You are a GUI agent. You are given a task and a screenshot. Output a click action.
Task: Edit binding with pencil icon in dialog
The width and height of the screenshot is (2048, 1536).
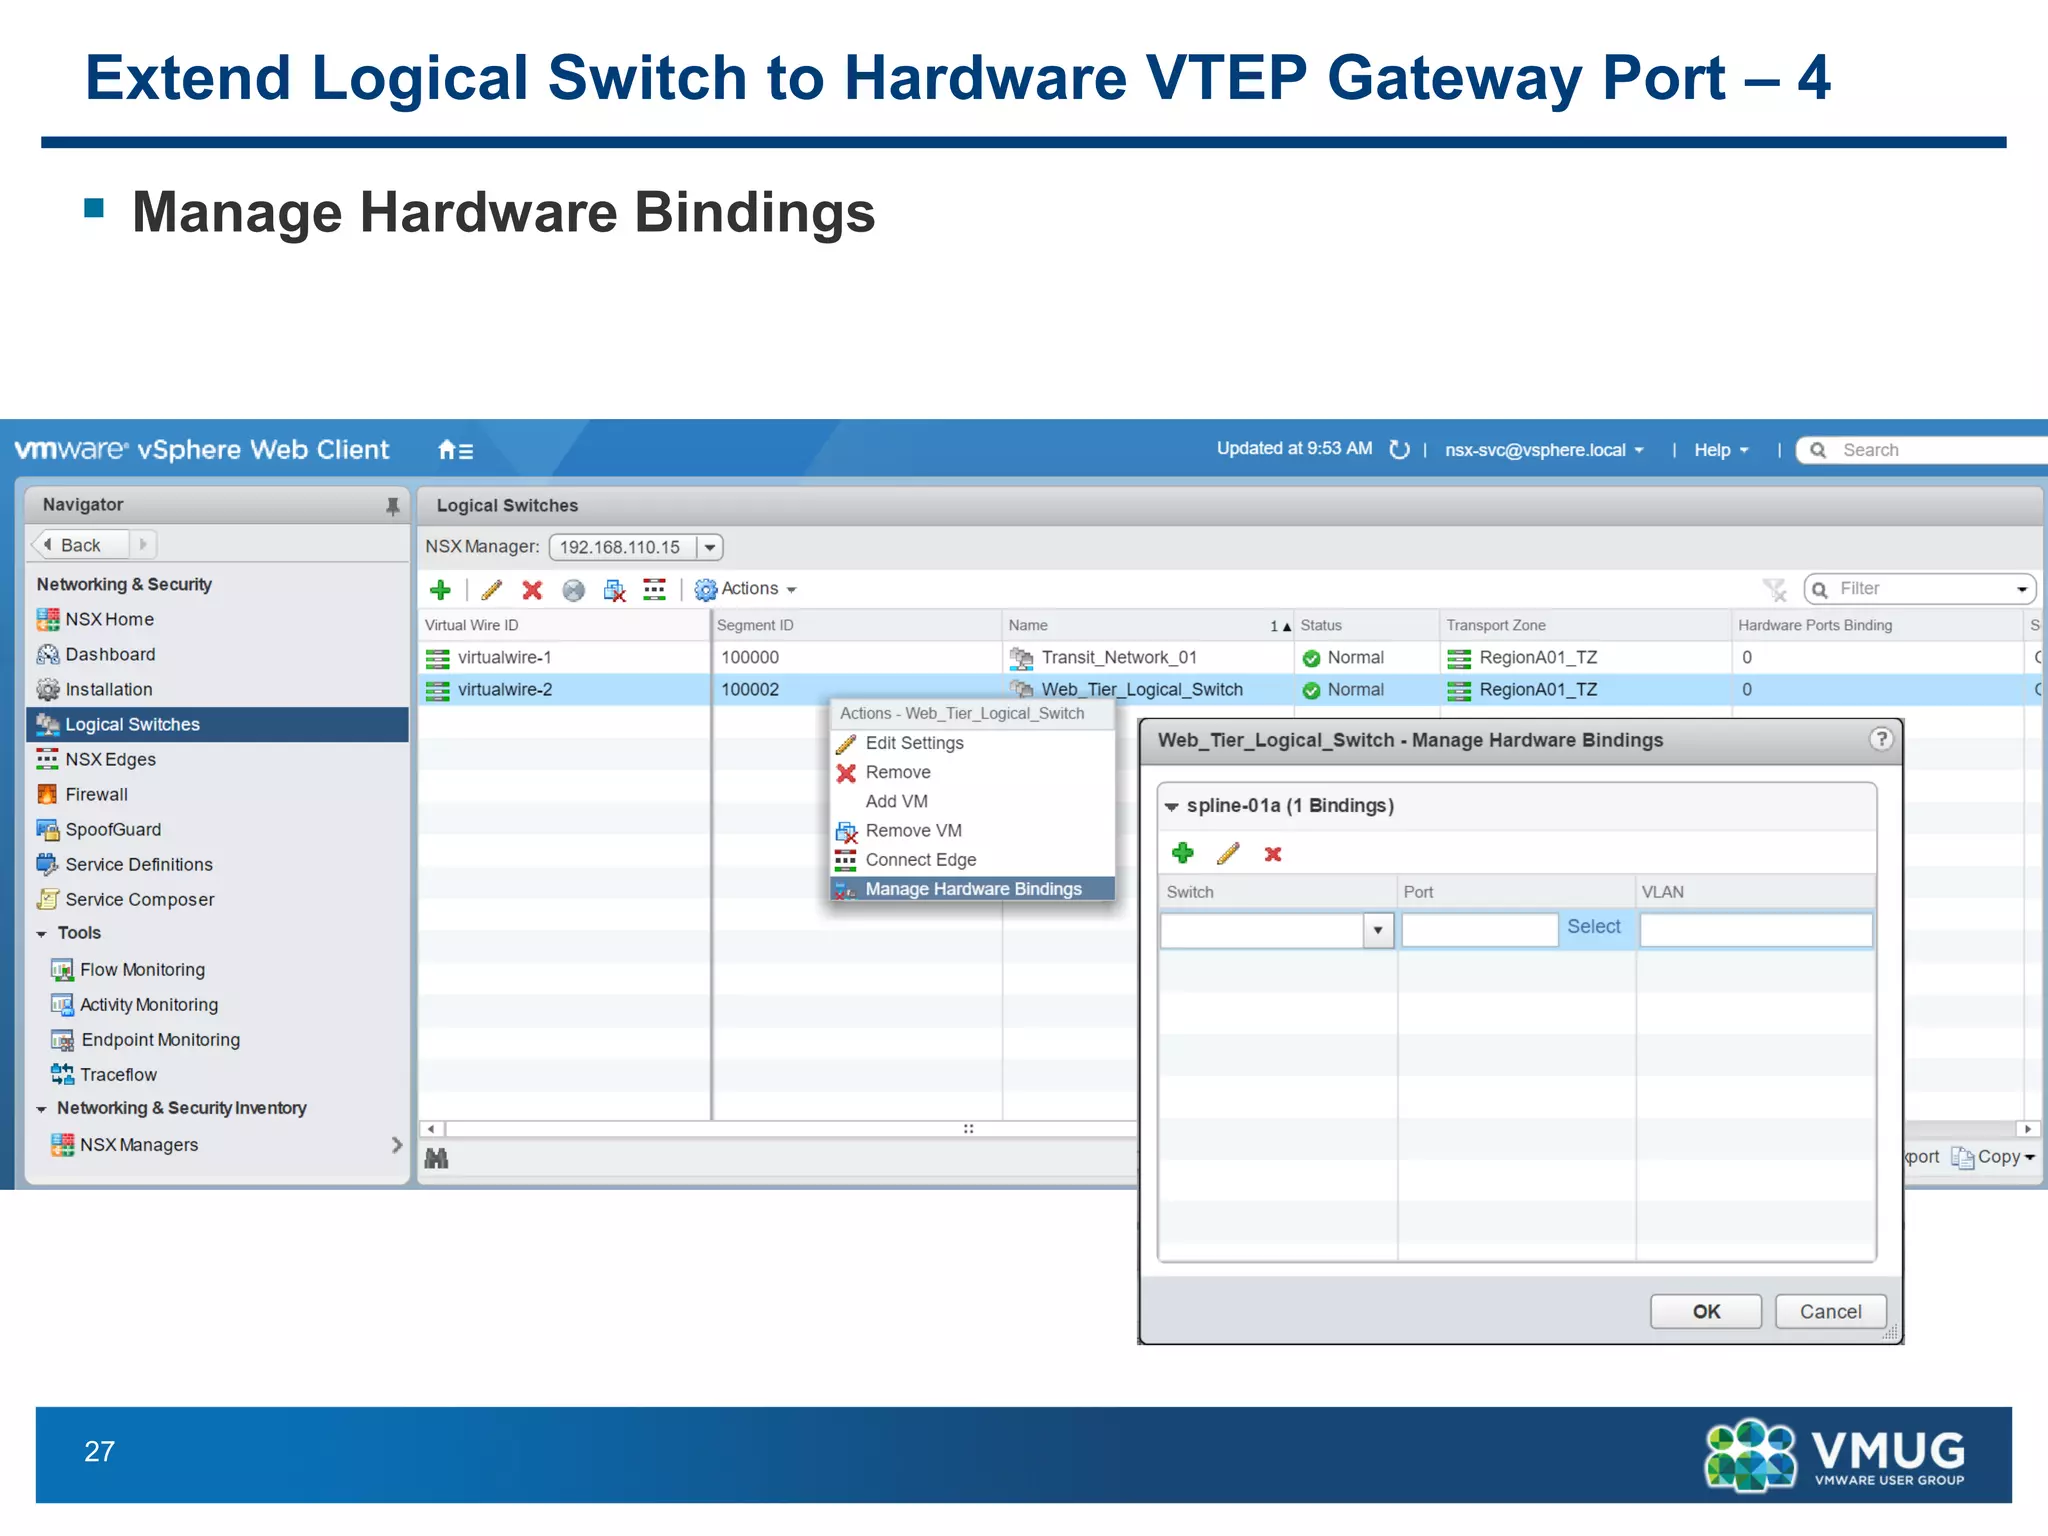[x=1228, y=853]
